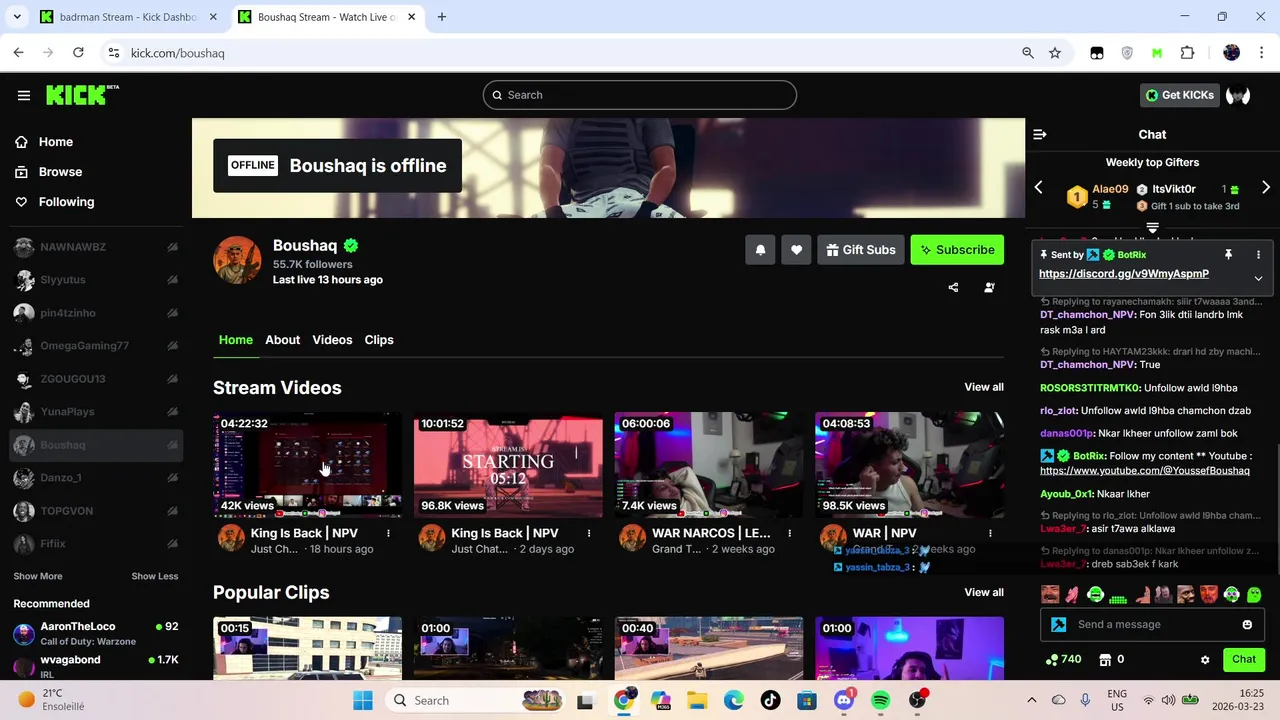Viewport: 1280px width, 720px height.
Task: Switch to the Clips tab
Action: pos(379,340)
